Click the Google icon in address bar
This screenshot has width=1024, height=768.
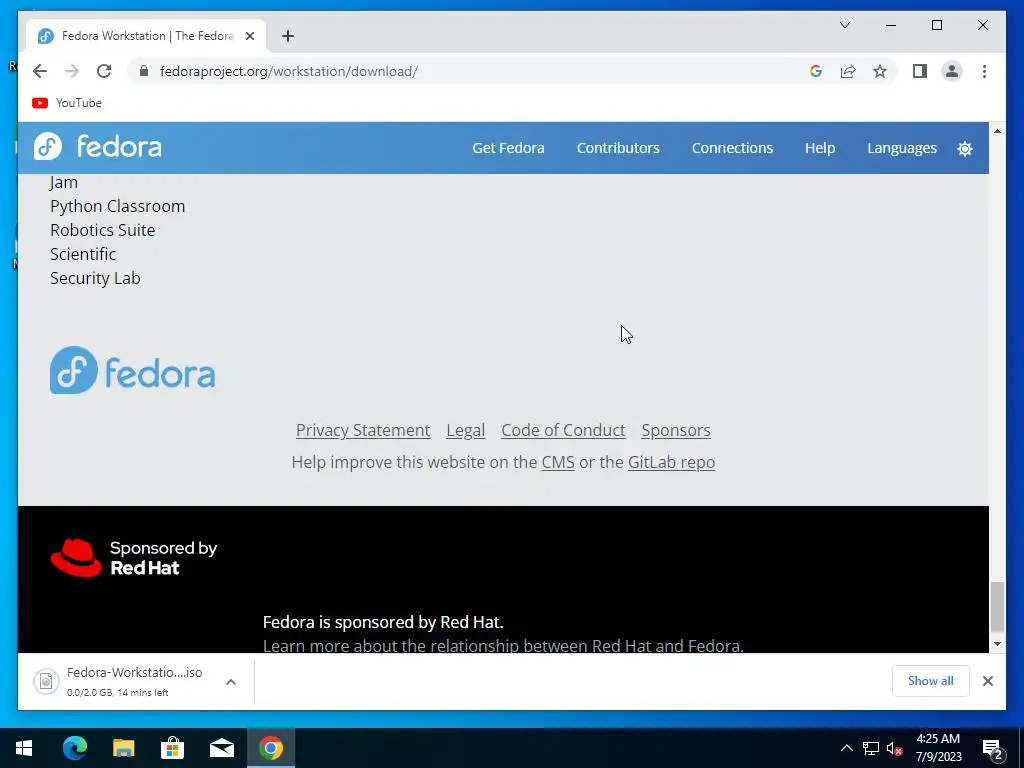816,71
